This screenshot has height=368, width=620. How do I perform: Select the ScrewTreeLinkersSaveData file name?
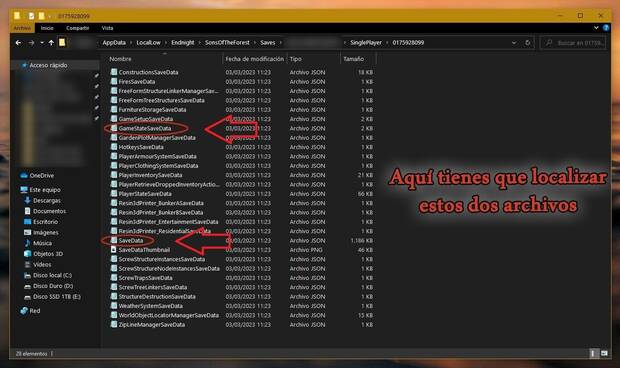tap(153, 287)
